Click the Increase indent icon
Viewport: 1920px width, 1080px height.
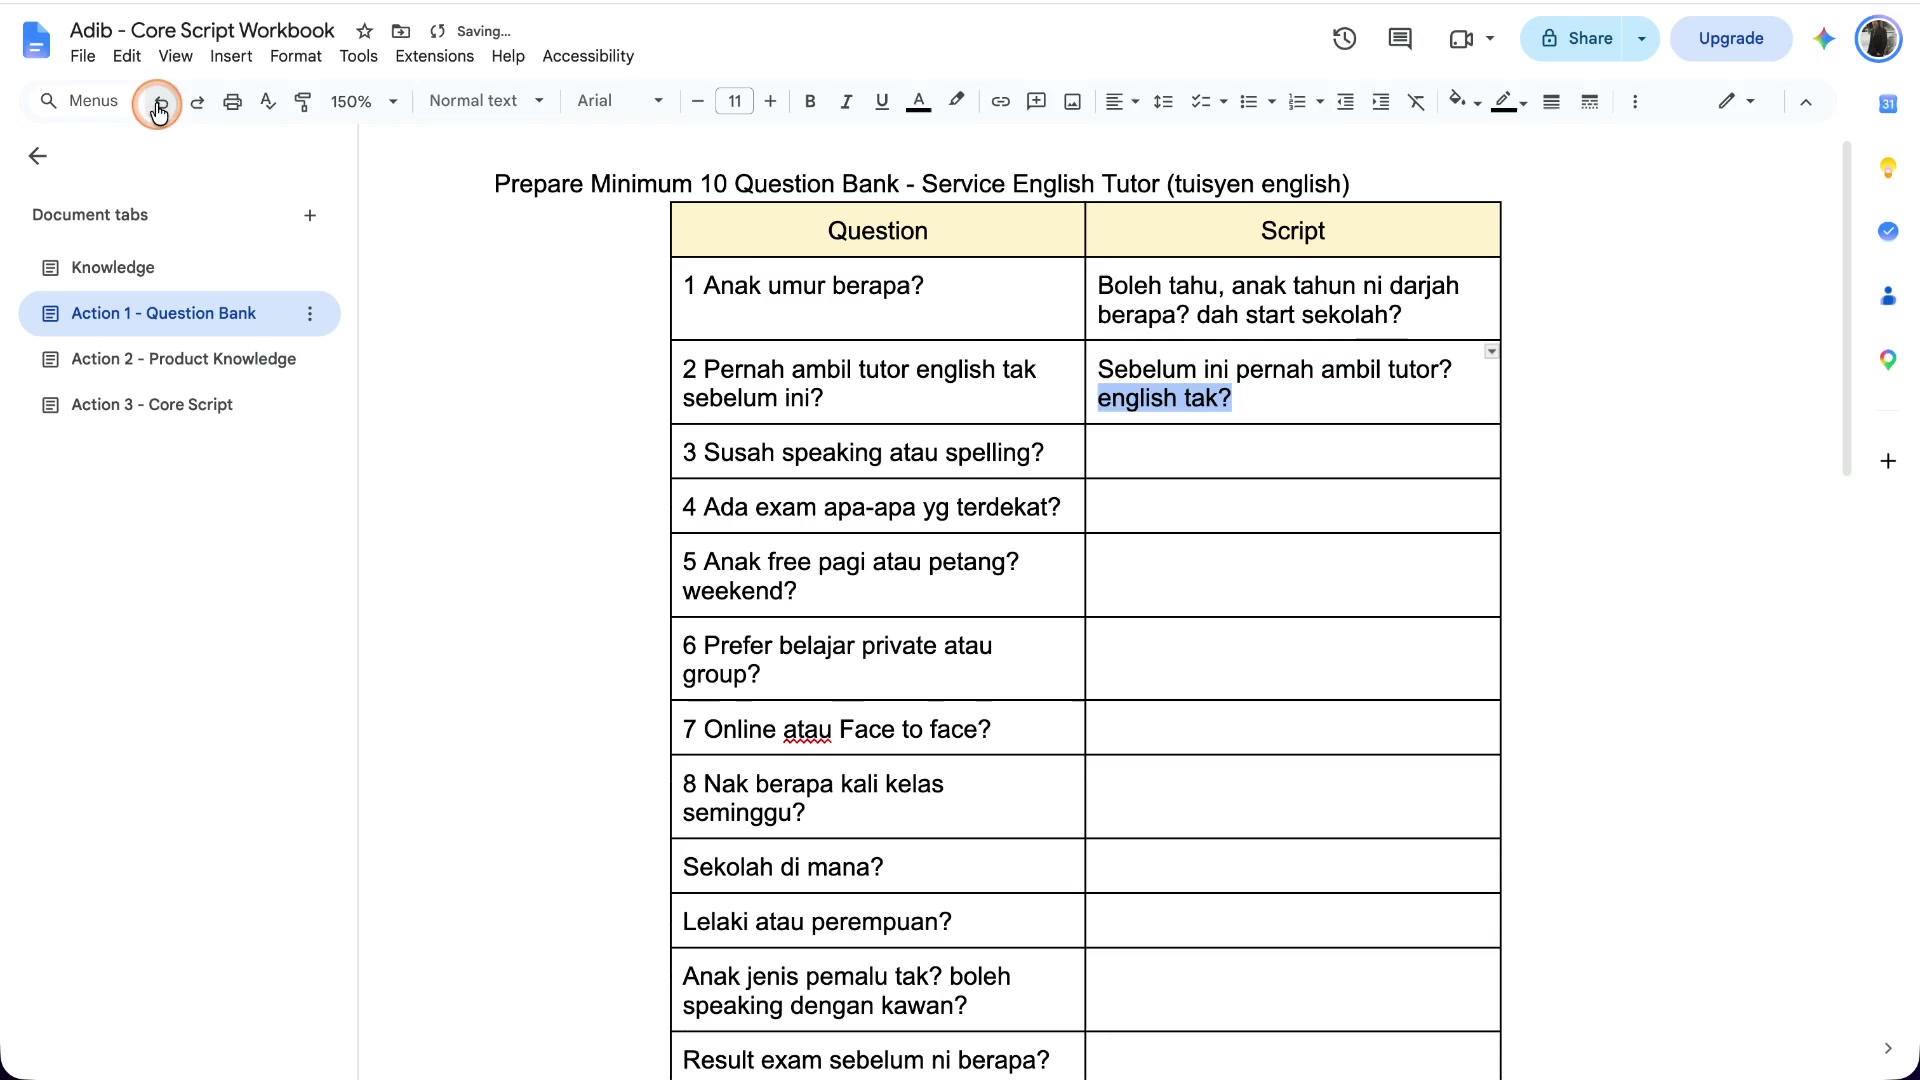pyautogui.click(x=1381, y=102)
